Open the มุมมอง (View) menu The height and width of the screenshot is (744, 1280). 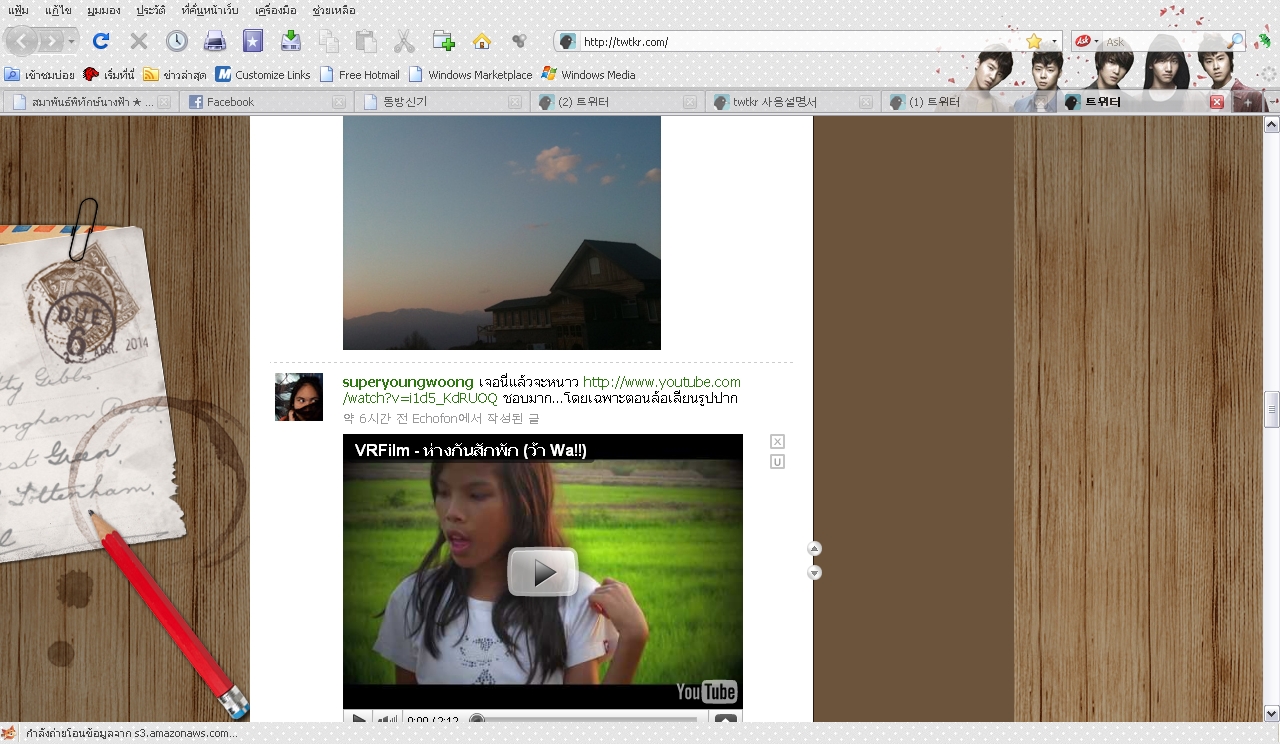point(104,10)
